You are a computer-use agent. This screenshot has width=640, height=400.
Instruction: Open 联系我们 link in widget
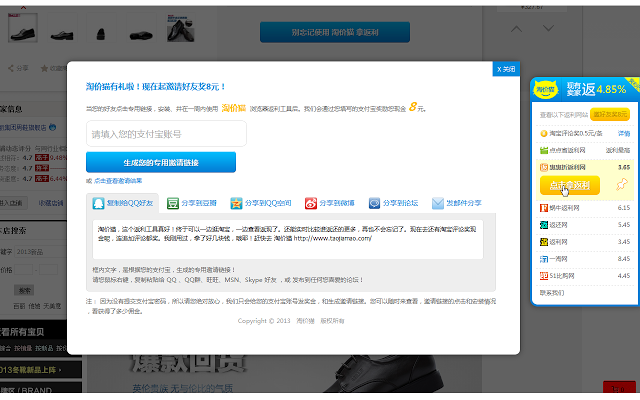pyautogui.click(x=552, y=293)
